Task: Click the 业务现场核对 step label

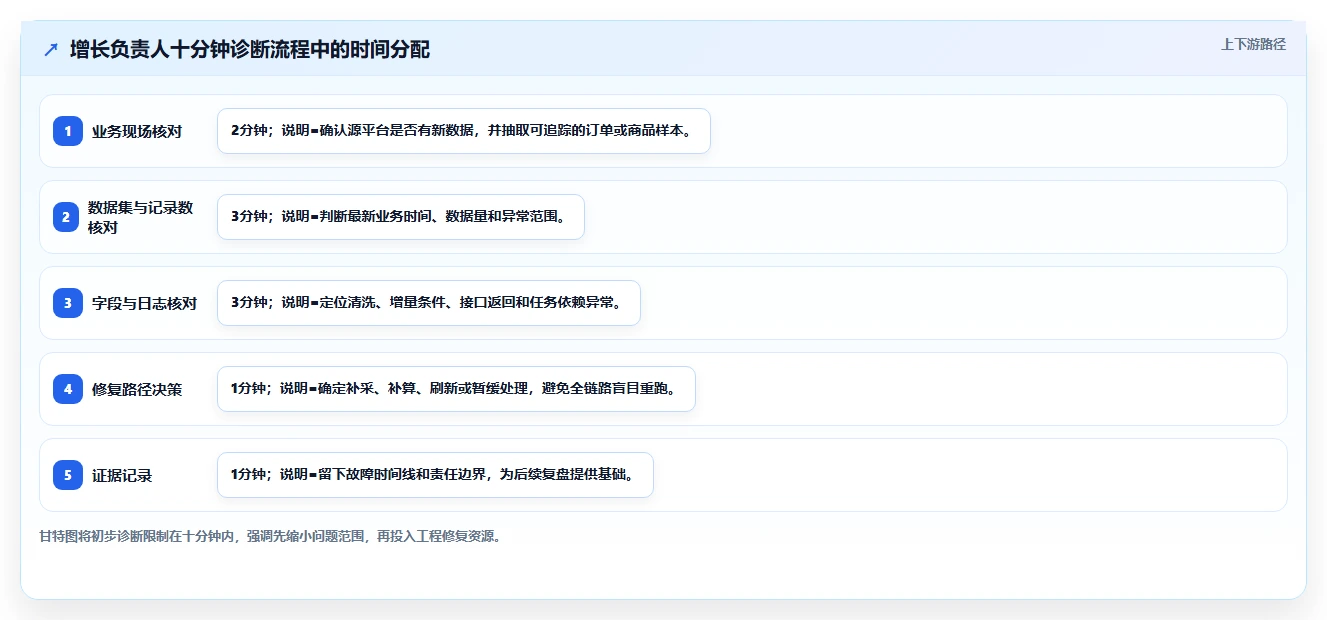Action: [137, 131]
